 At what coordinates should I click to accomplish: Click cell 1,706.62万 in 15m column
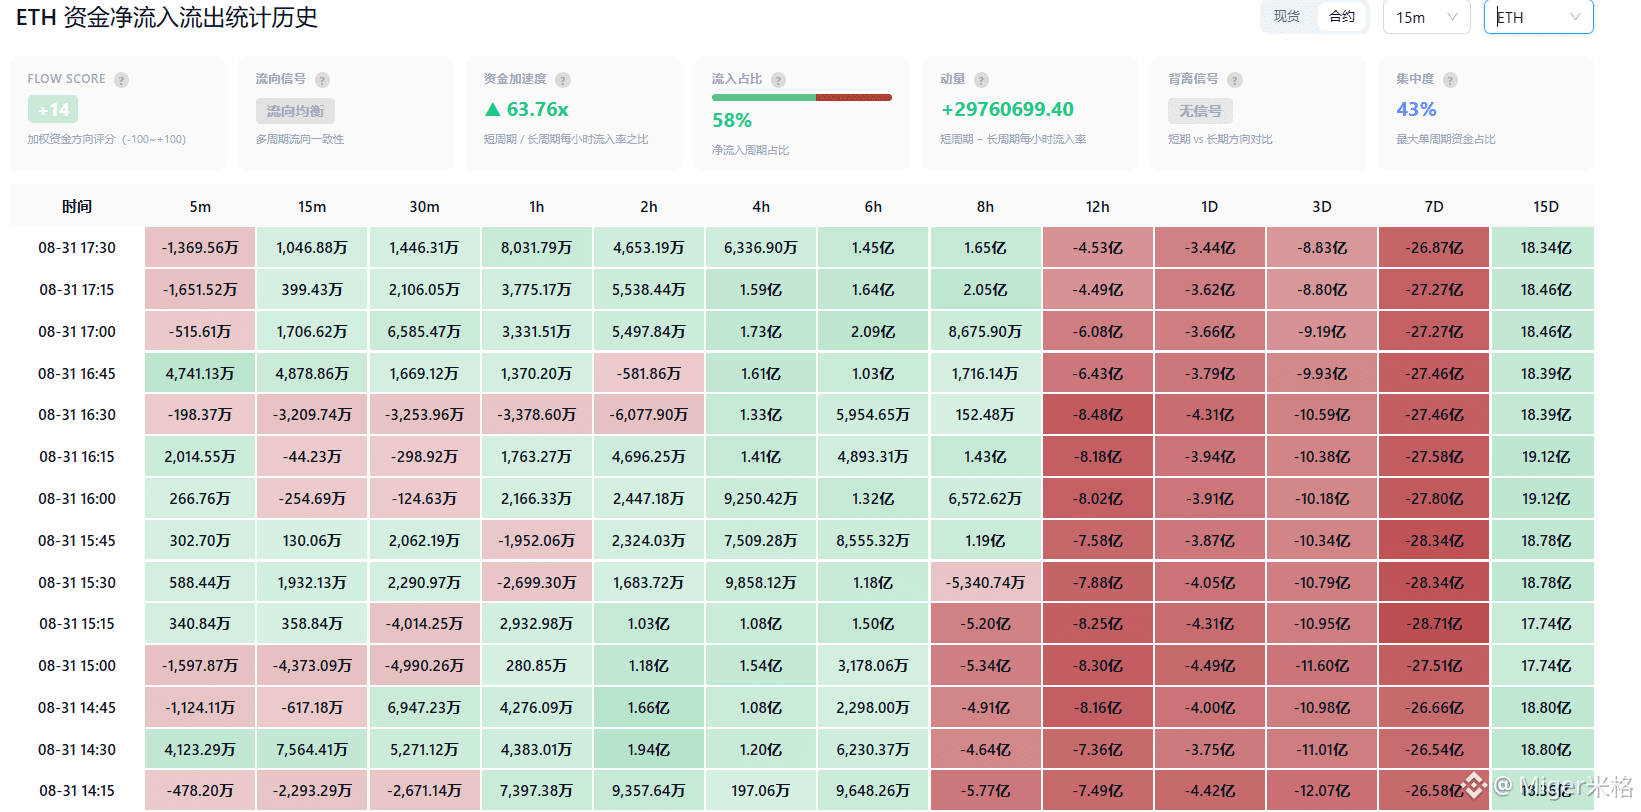coord(312,331)
